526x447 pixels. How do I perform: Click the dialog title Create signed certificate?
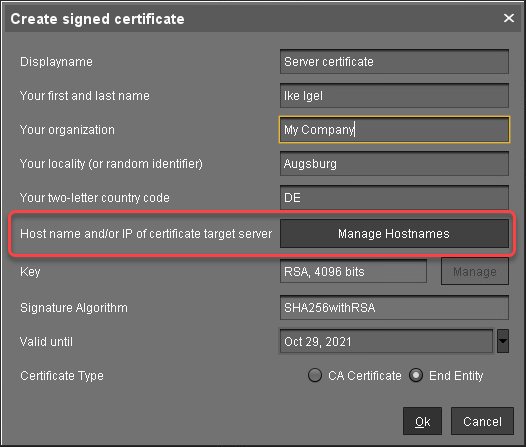click(97, 19)
